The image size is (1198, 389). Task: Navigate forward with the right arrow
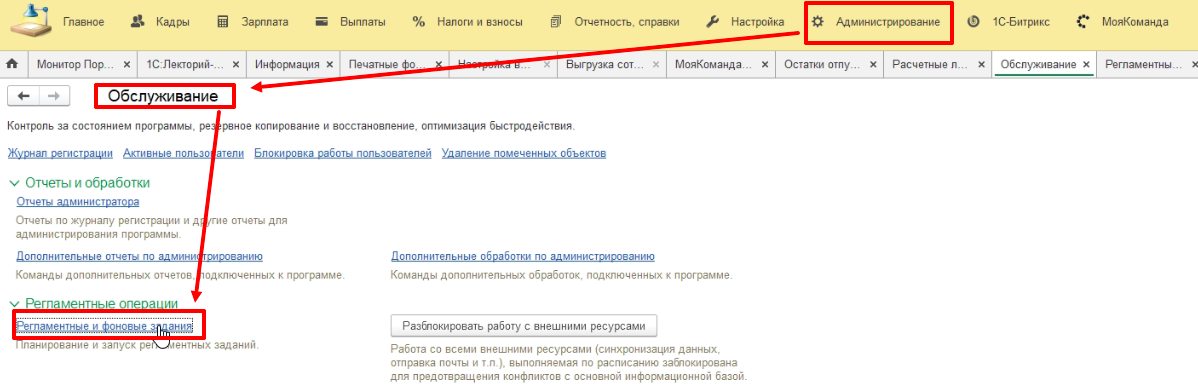pos(53,96)
